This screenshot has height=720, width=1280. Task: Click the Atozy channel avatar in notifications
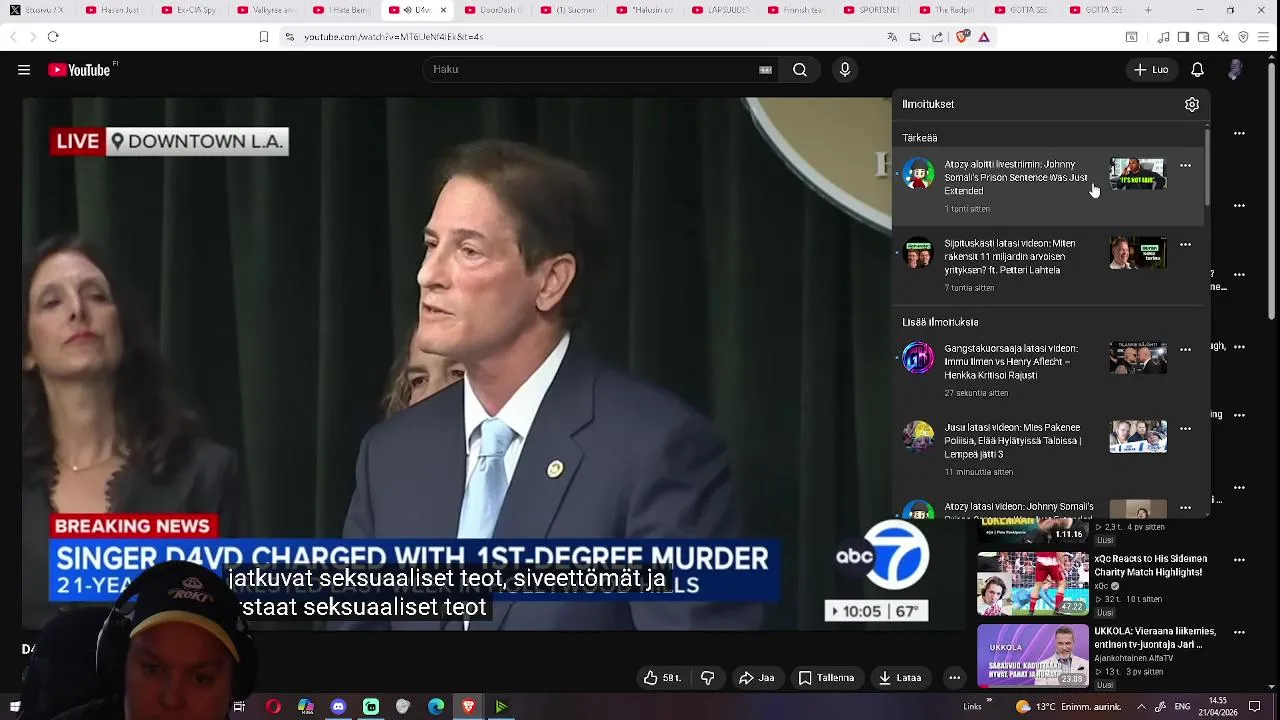pos(918,174)
